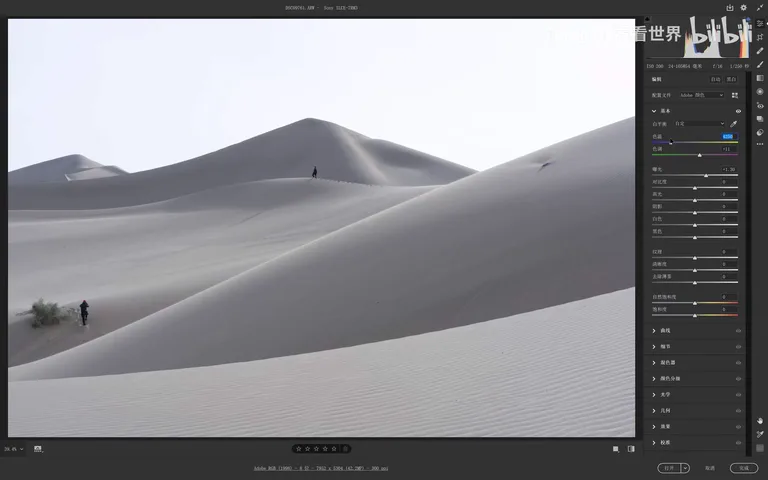Screen dimensions: 768x480
Task: Click the exposure value field
Action: (728, 169)
